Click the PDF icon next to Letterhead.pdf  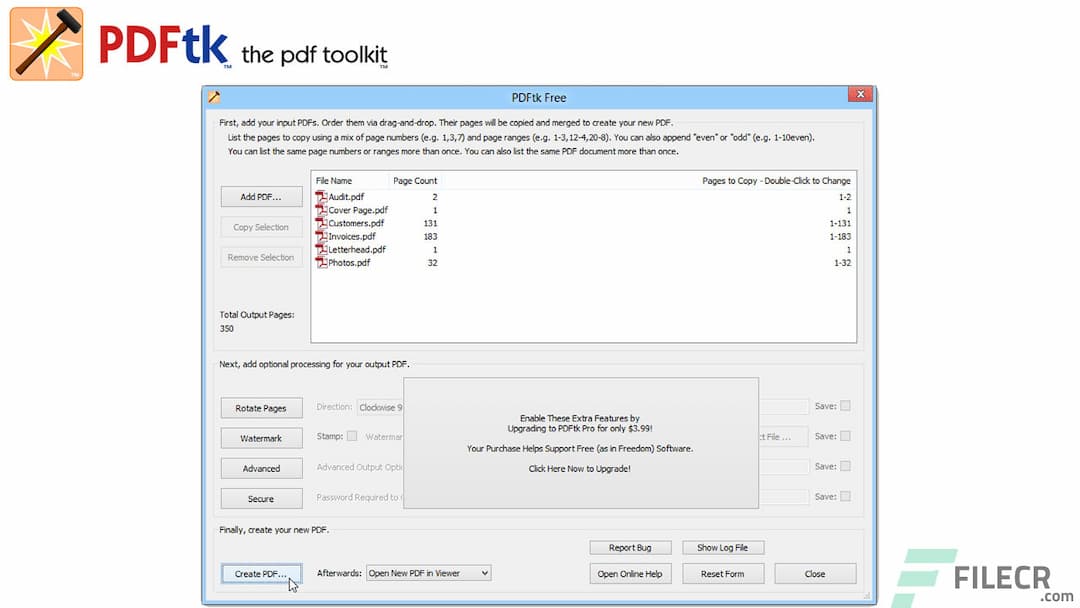pos(320,249)
